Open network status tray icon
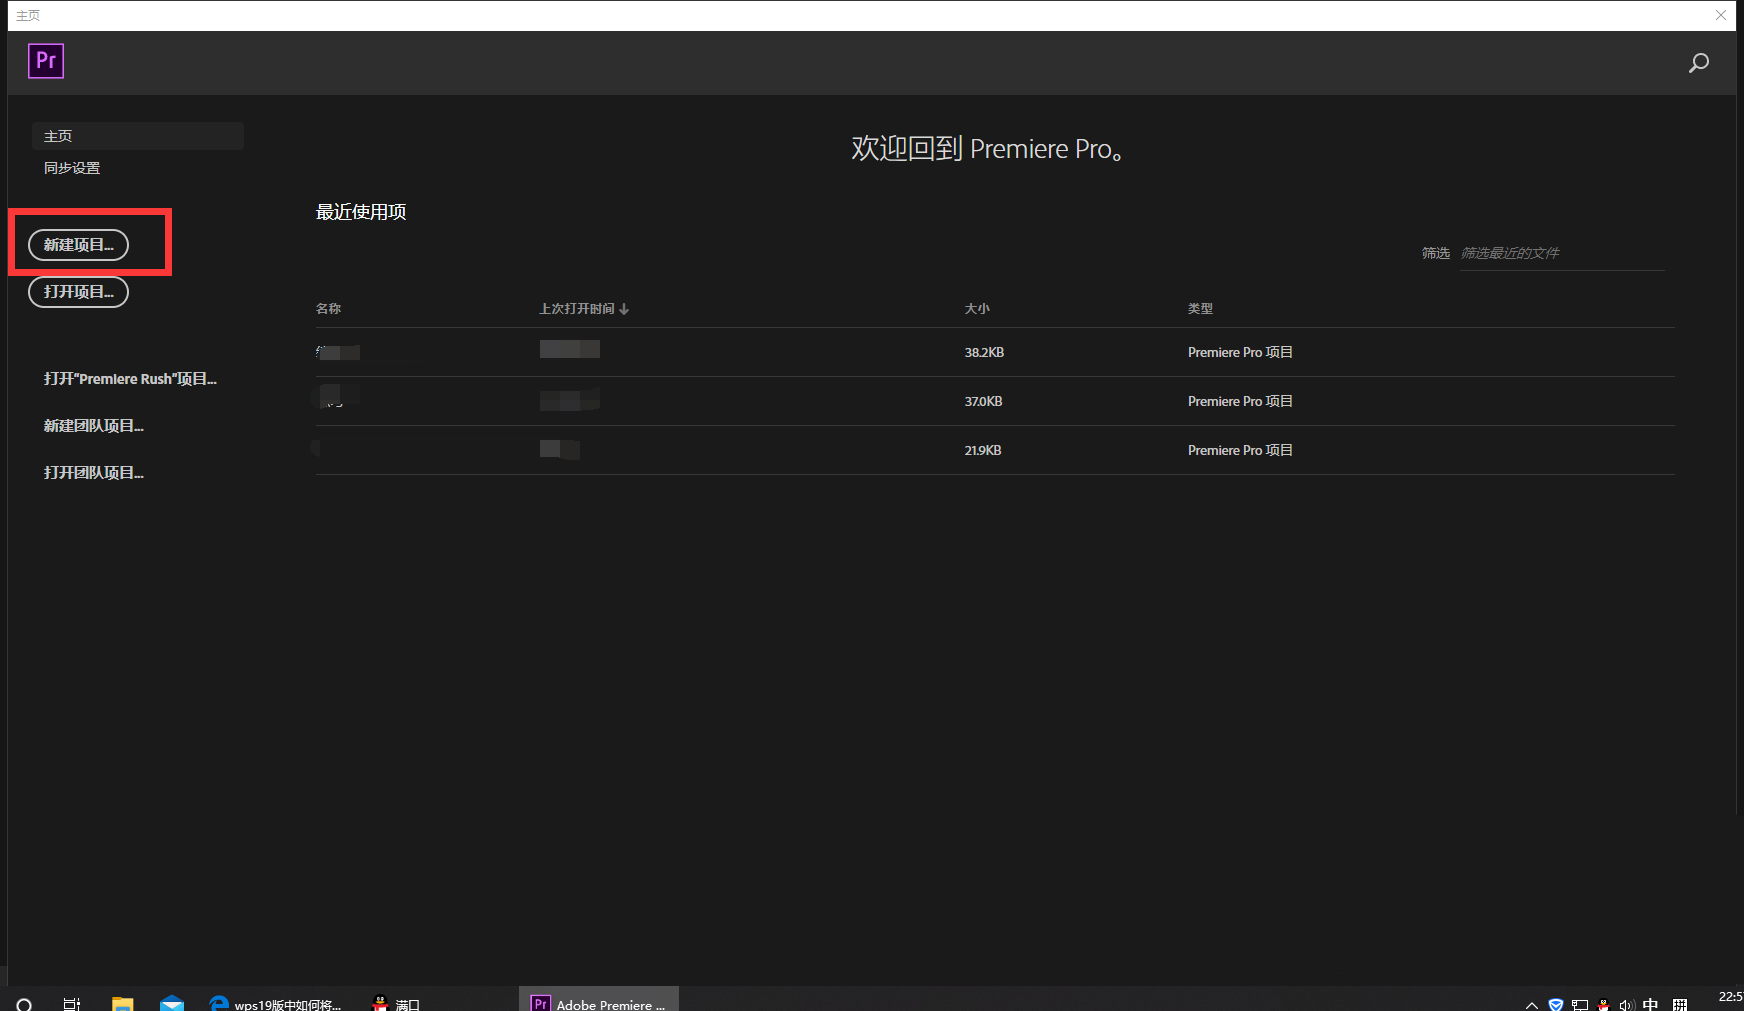Image resolution: width=1744 pixels, height=1011 pixels. (1580, 1005)
